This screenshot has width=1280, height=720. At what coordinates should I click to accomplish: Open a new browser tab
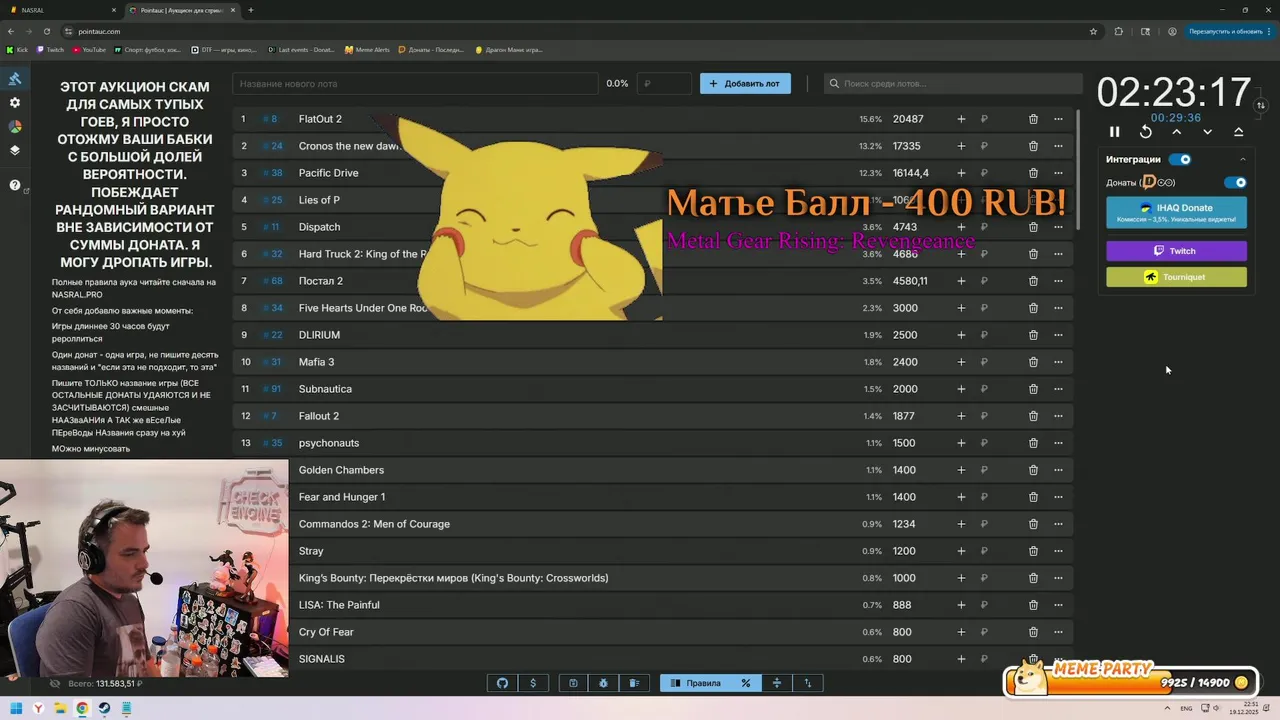(x=251, y=10)
